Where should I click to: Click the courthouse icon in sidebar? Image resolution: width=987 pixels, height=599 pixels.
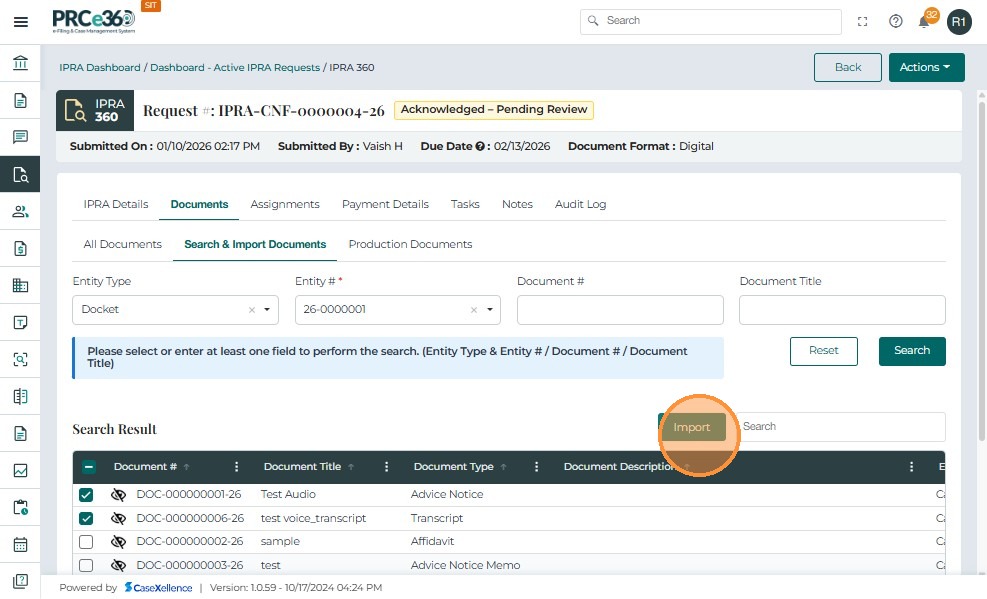20,64
